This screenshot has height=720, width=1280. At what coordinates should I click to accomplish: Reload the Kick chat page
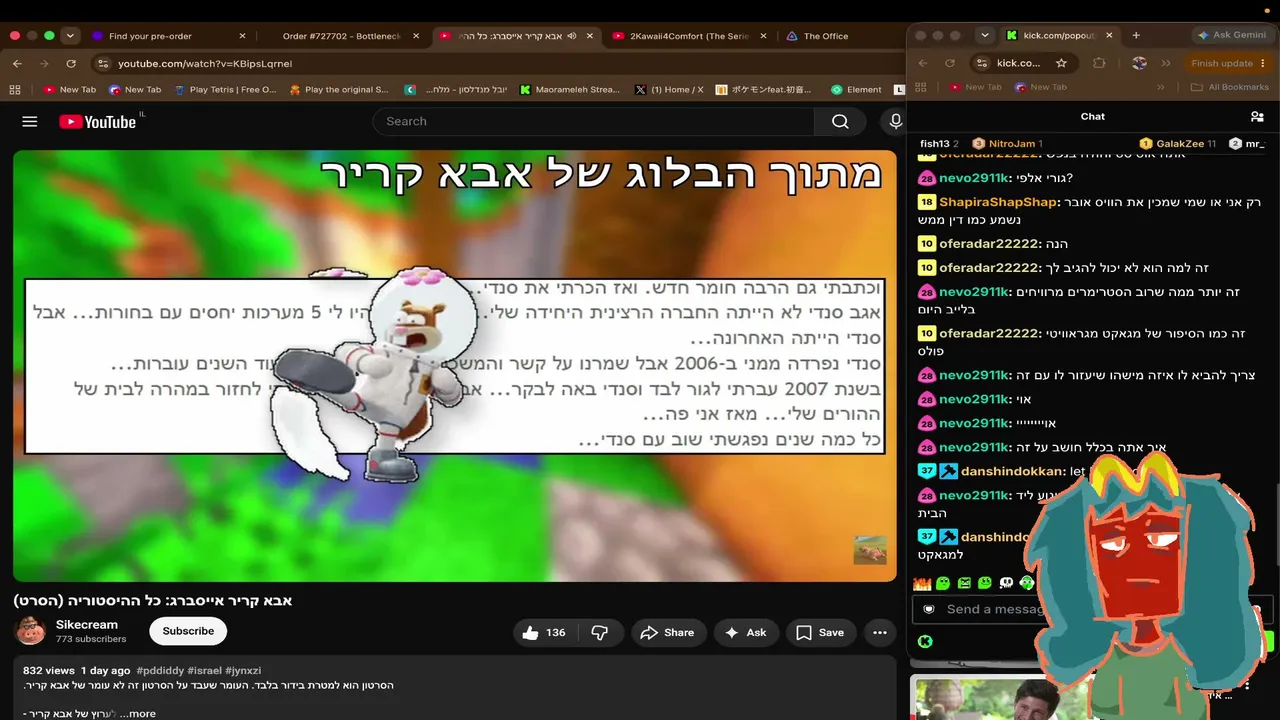pyautogui.click(x=950, y=63)
